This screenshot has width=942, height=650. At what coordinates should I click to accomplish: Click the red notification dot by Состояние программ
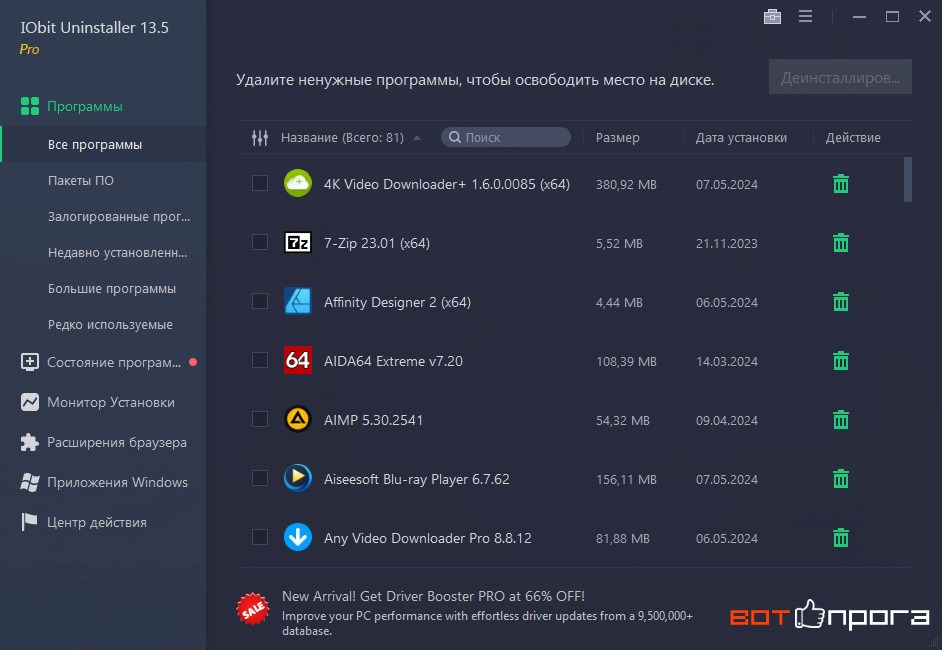pyautogui.click(x=193, y=362)
